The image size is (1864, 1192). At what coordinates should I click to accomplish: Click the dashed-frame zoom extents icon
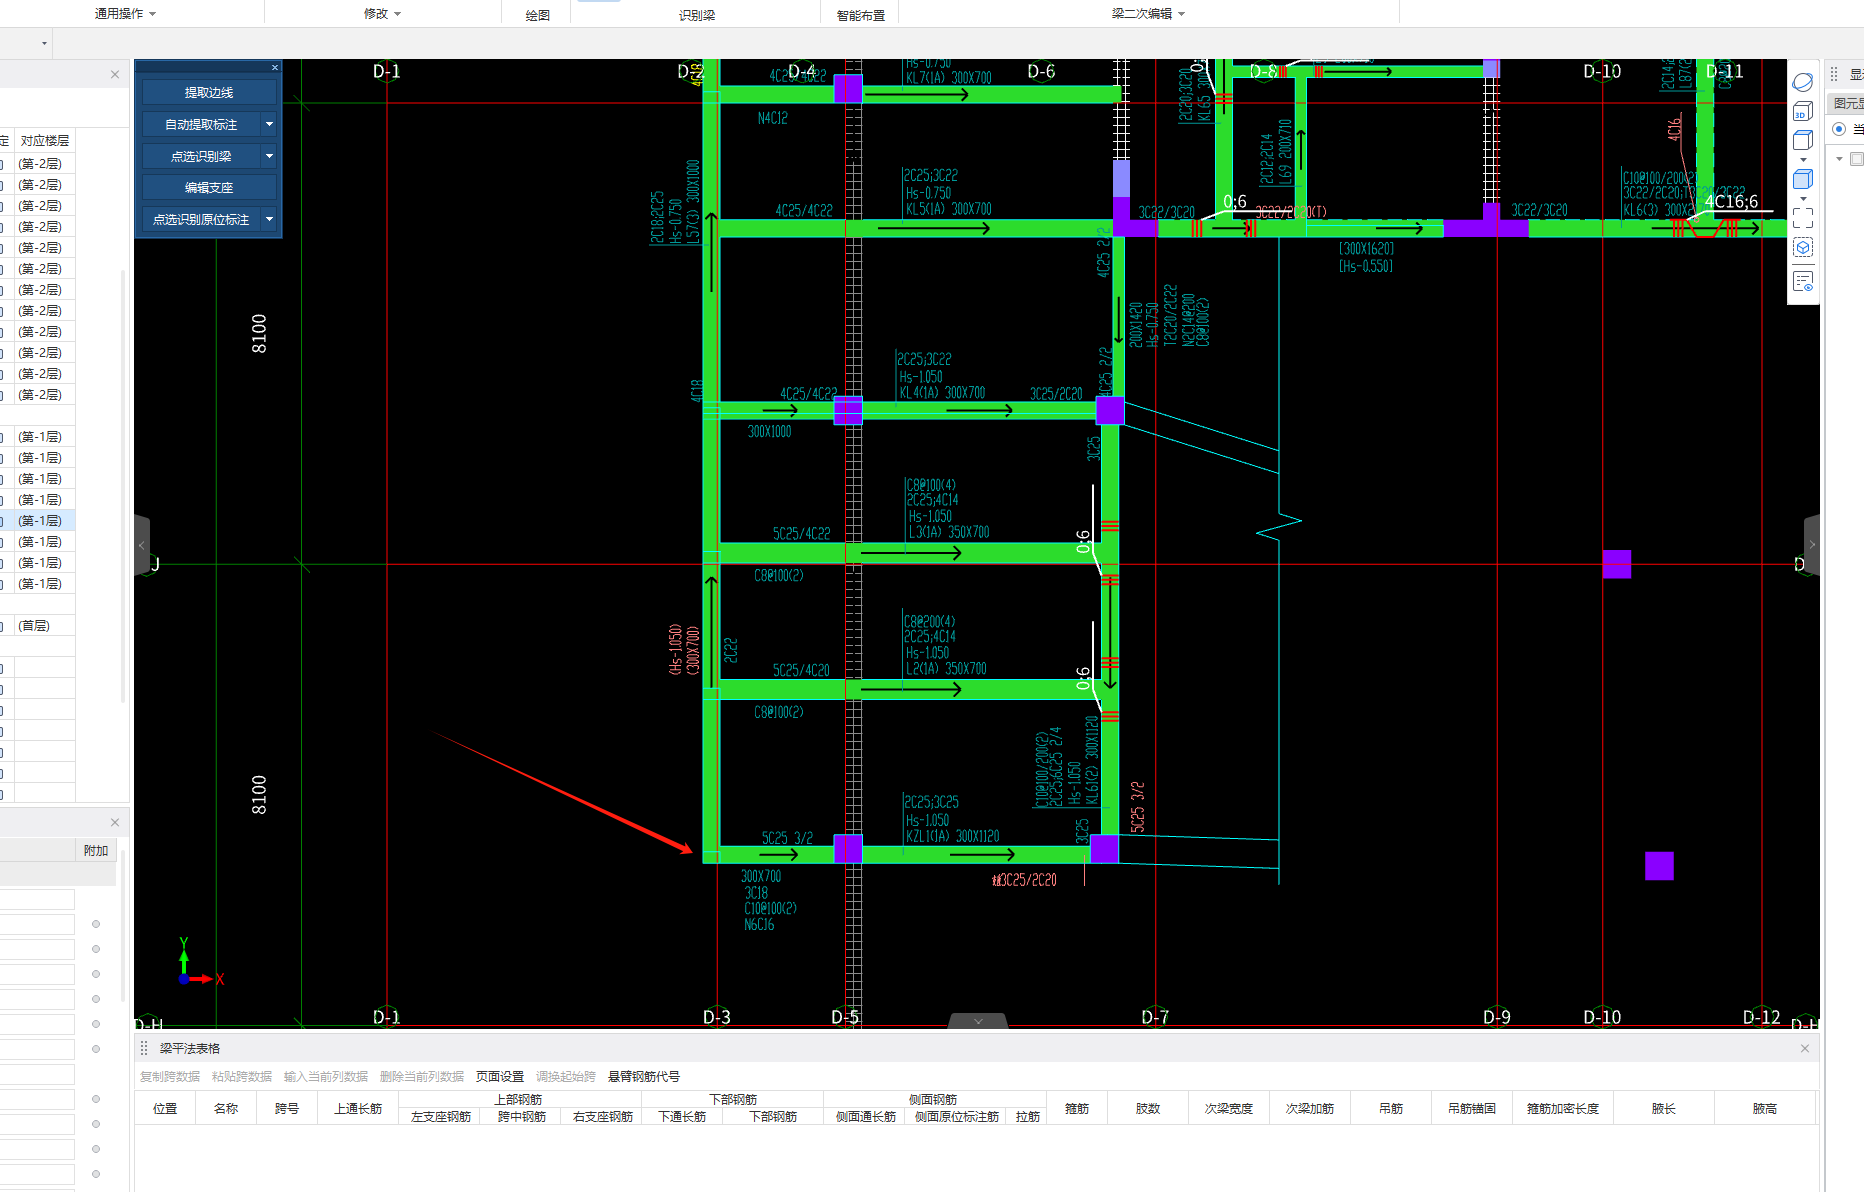click(1803, 217)
